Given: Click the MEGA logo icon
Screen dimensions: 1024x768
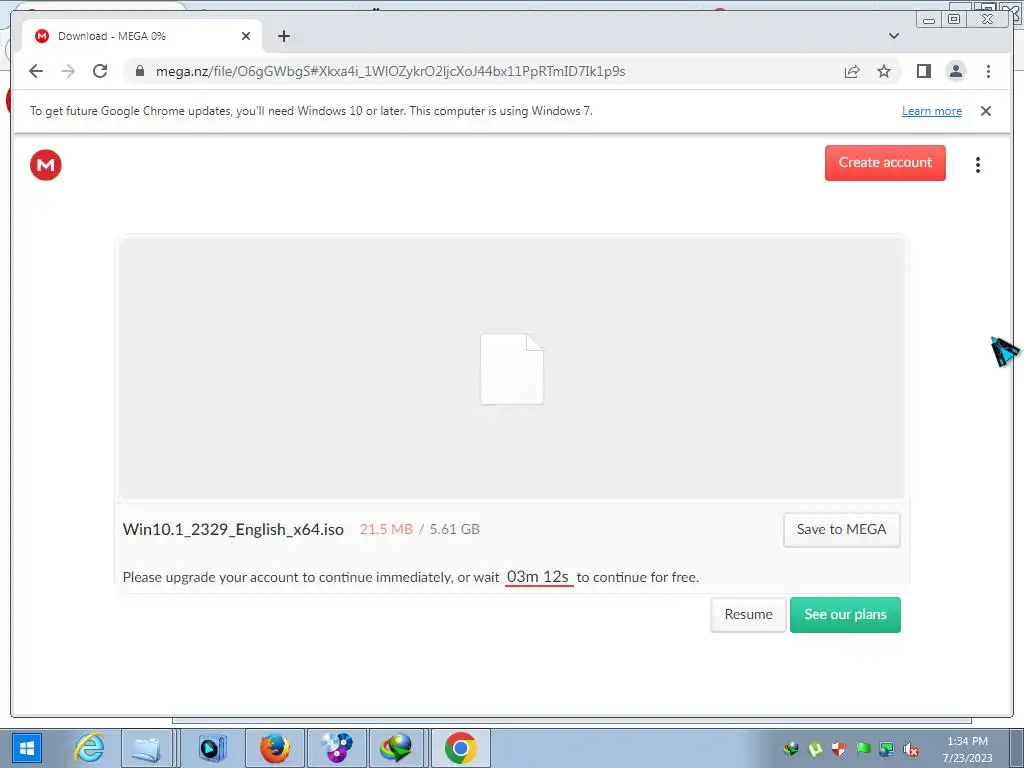Looking at the screenshot, I should pos(46,165).
